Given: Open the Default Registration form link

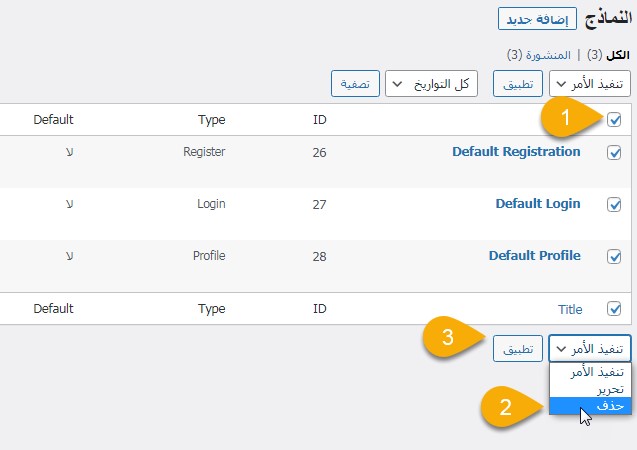Looking at the screenshot, I should (516, 152).
